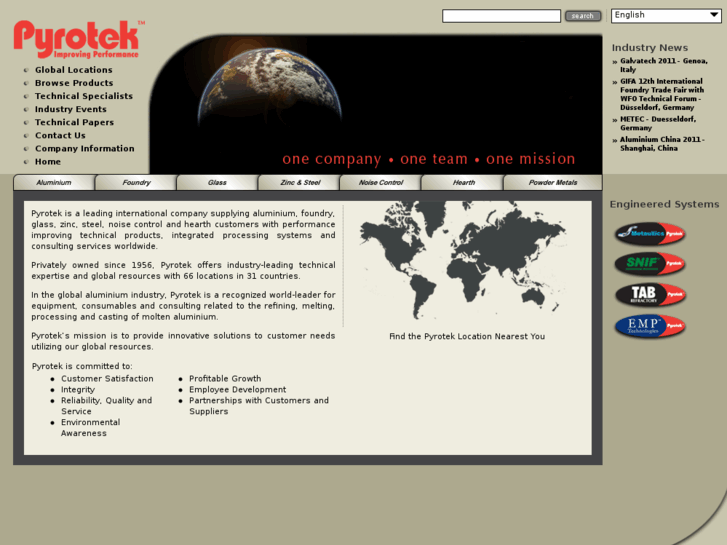Open GIFA 12th International Foundry news
Screen dimensions: 727x545
662,94
